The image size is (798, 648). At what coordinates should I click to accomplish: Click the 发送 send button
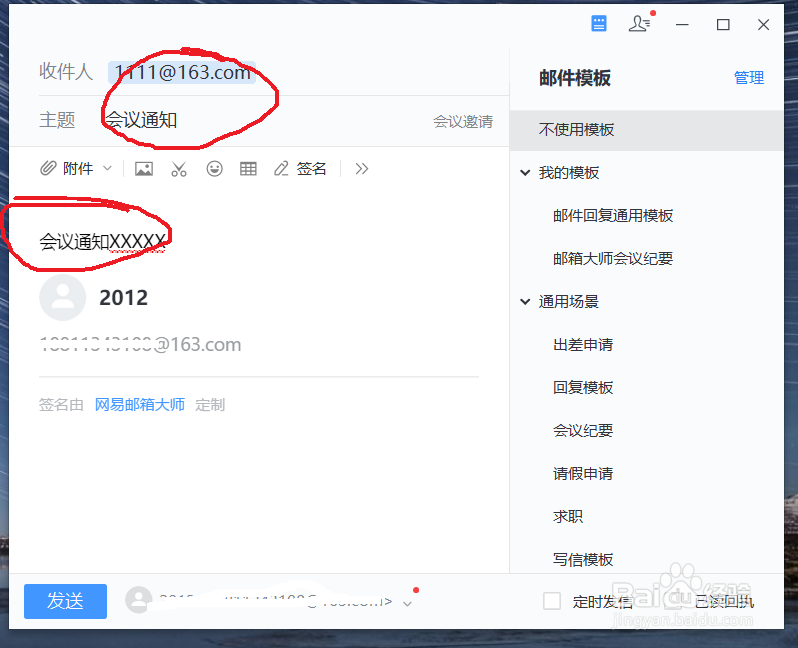coord(65,601)
